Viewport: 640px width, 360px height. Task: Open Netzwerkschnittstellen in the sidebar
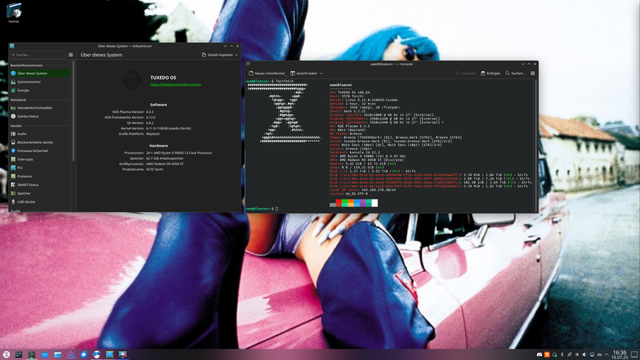click(40, 108)
